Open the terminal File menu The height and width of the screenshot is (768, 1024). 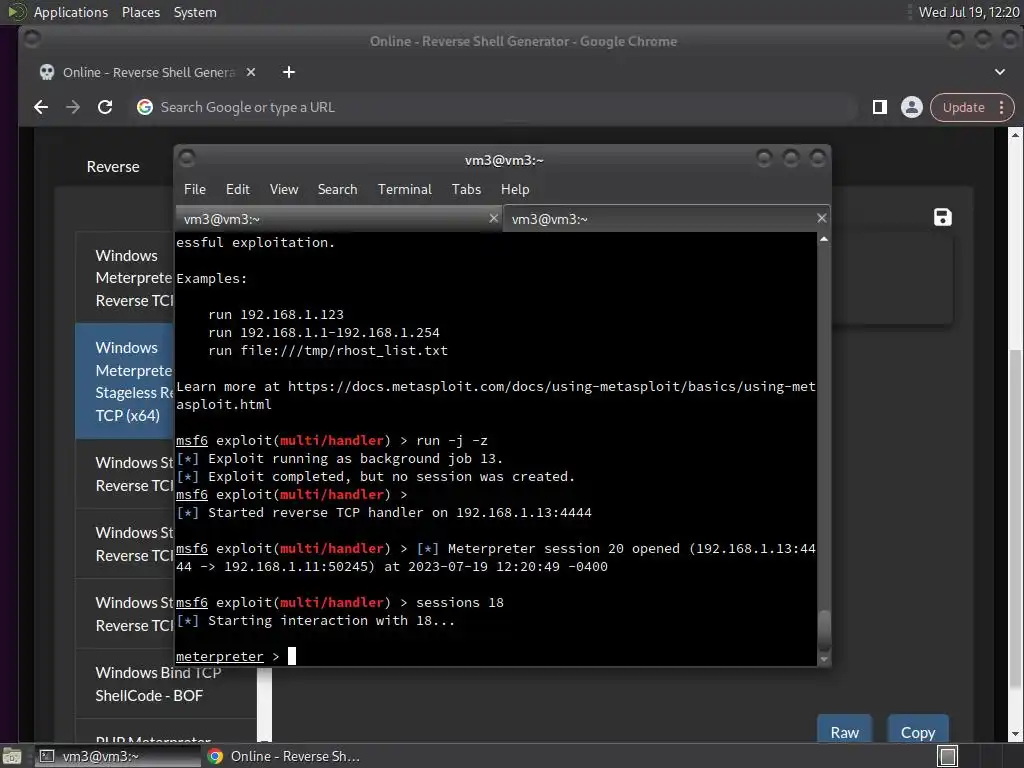195,189
